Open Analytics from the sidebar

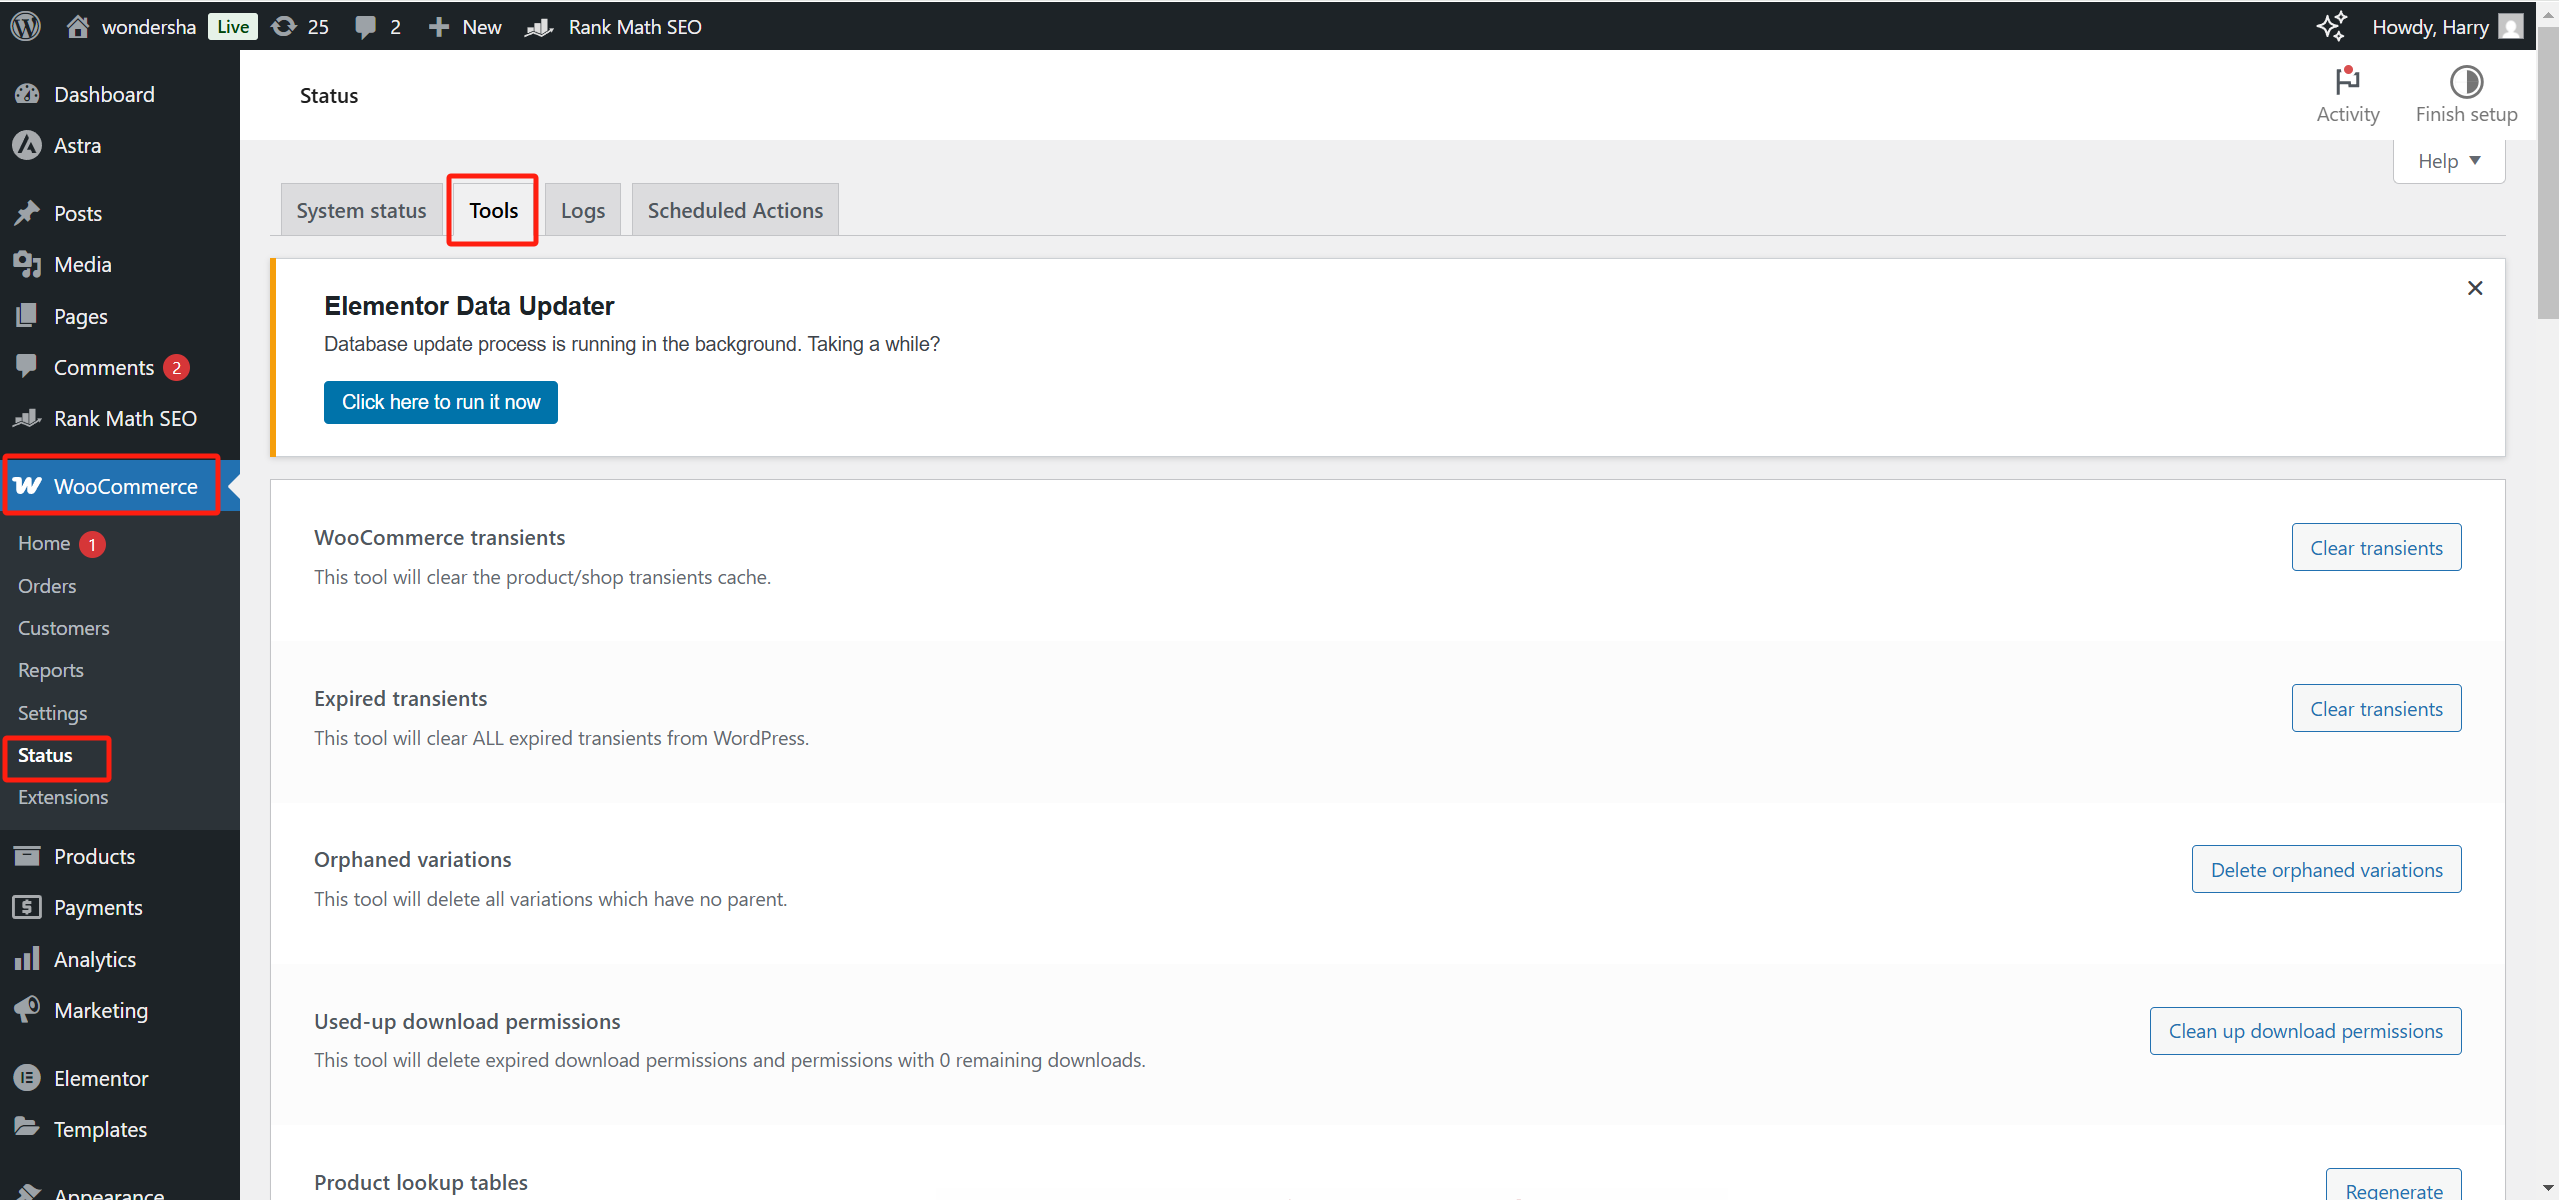[x=94, y=959]
